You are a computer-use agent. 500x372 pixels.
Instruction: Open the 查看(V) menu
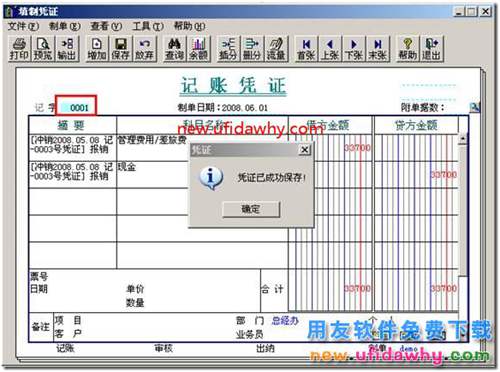[106, 26]
